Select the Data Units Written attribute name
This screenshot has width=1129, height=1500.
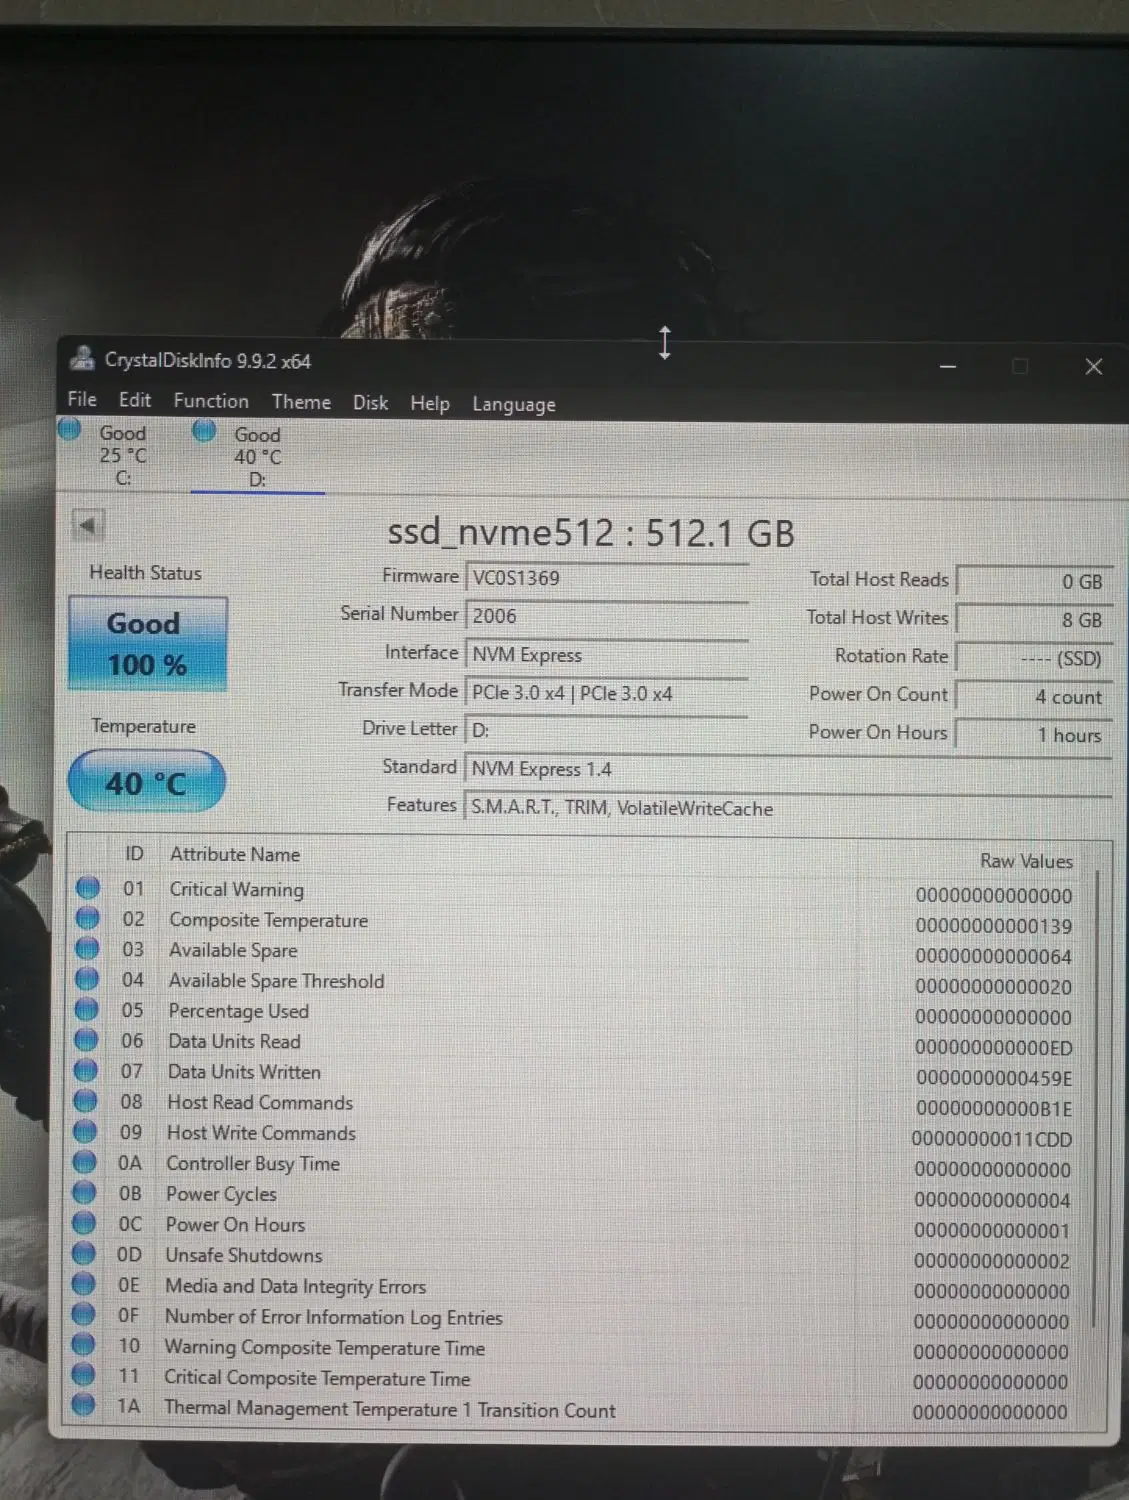point(244,1072)
